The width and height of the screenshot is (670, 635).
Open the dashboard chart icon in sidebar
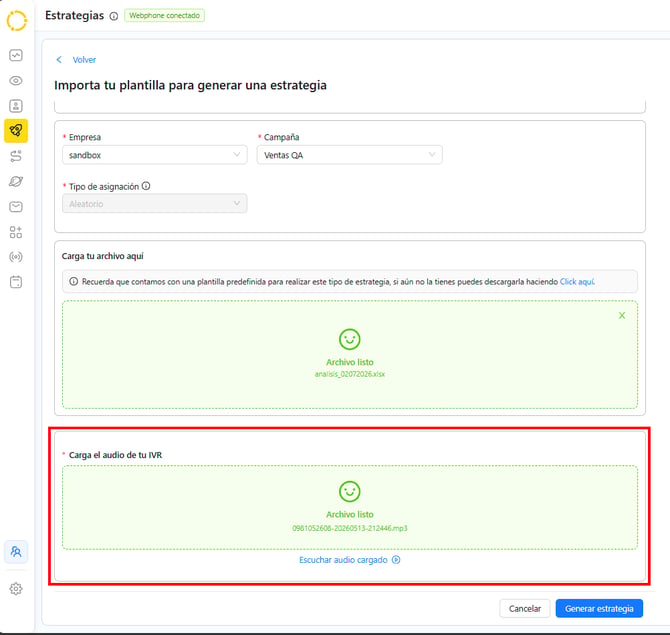[x=16, y=55]
